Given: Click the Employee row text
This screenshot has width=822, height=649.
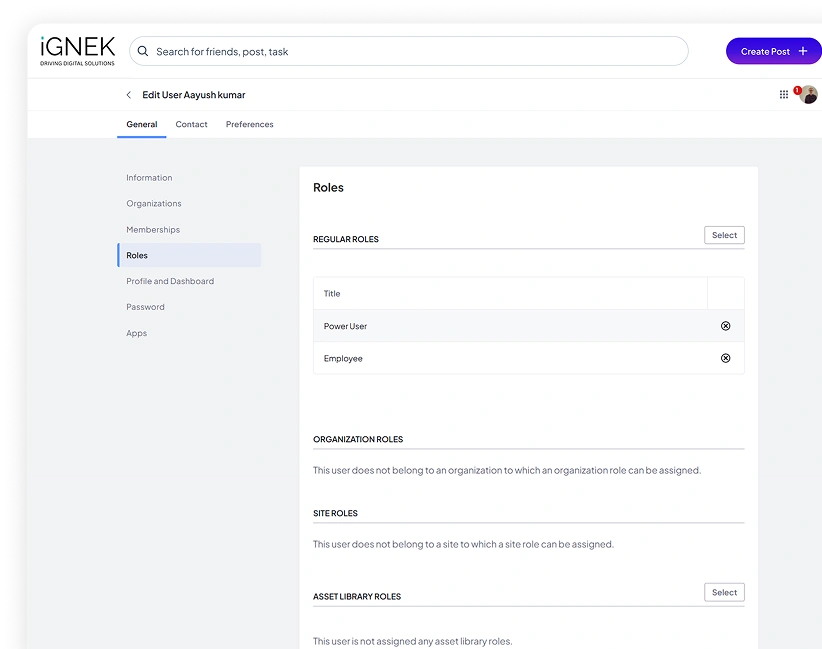Looking at the screenshot, I should pyautogui.click(x=343, y=359).
